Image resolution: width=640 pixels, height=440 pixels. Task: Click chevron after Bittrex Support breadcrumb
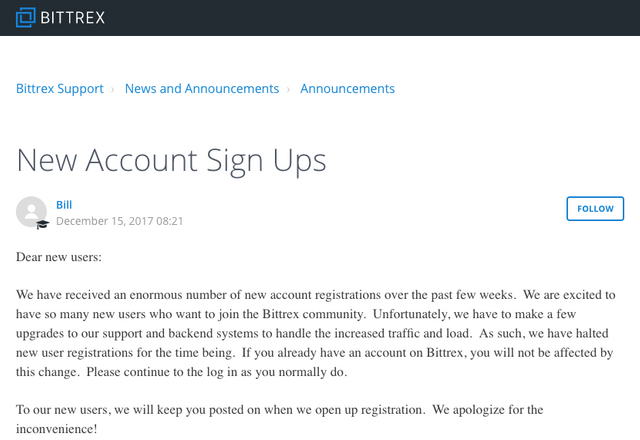[114, 89]
